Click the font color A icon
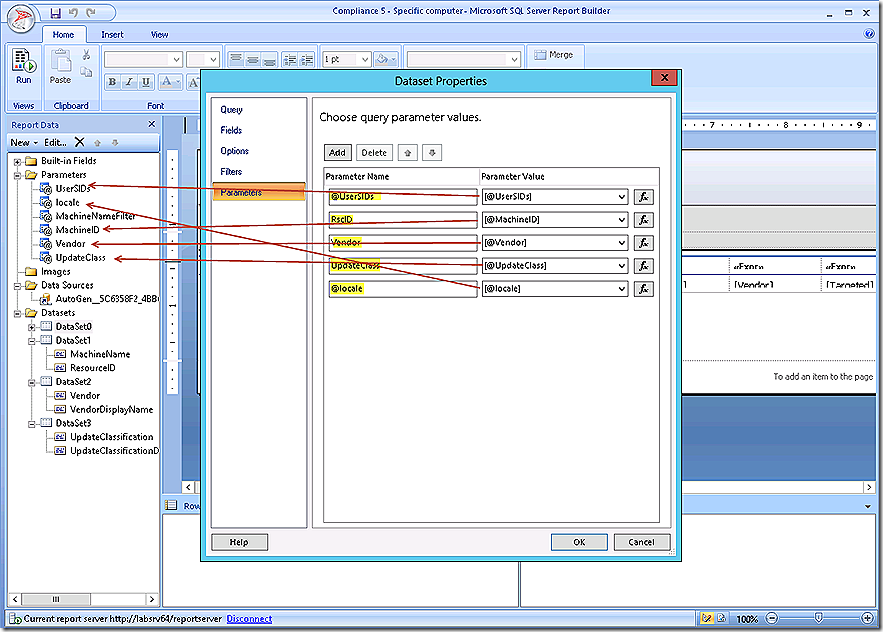Image resolution: width=883 pixels, height=632 pixels. (x=166, y=82)
